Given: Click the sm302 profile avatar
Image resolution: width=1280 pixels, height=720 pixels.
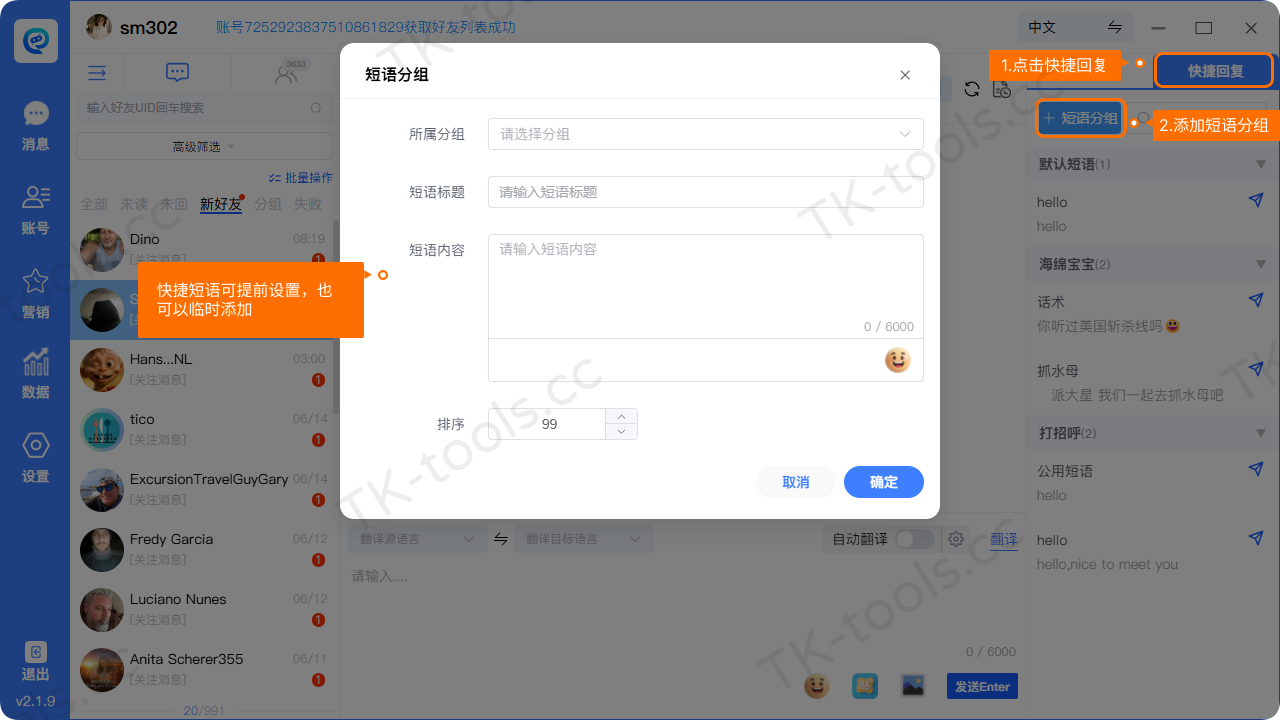Looking at the screenshot, I should pyautogui.click(x=99, y=27).
